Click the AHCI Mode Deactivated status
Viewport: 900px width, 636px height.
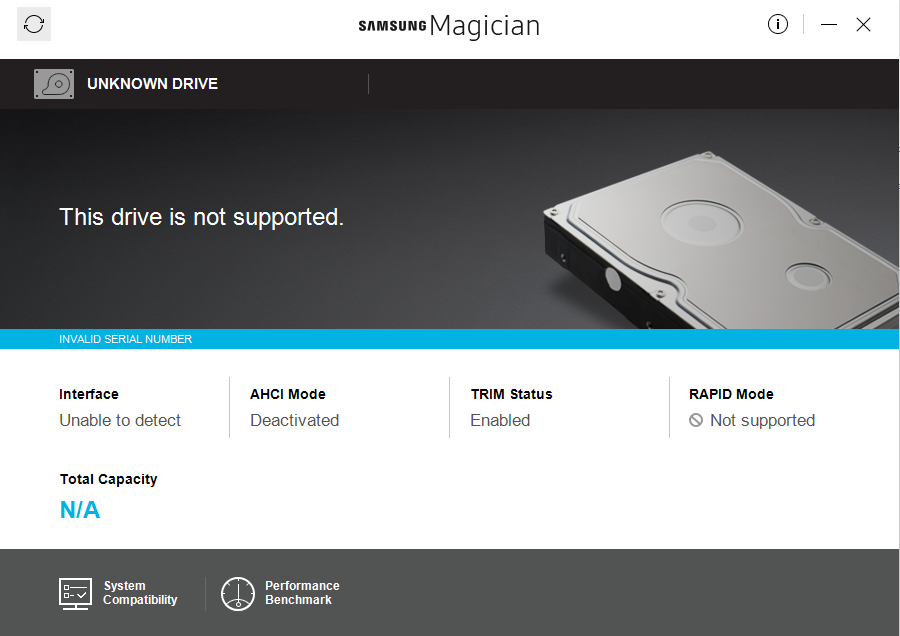pyautogui.click(x=294, y=420)
